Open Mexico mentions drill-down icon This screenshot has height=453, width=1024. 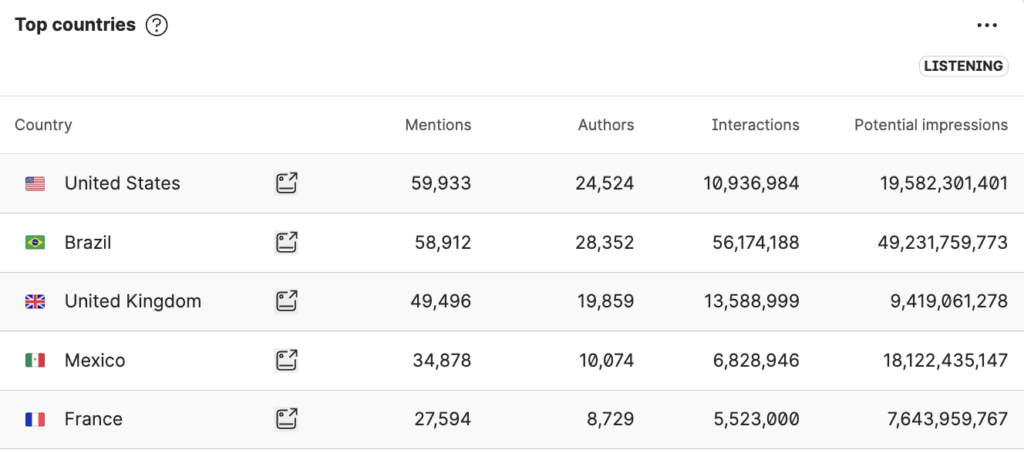coord(286,360)
